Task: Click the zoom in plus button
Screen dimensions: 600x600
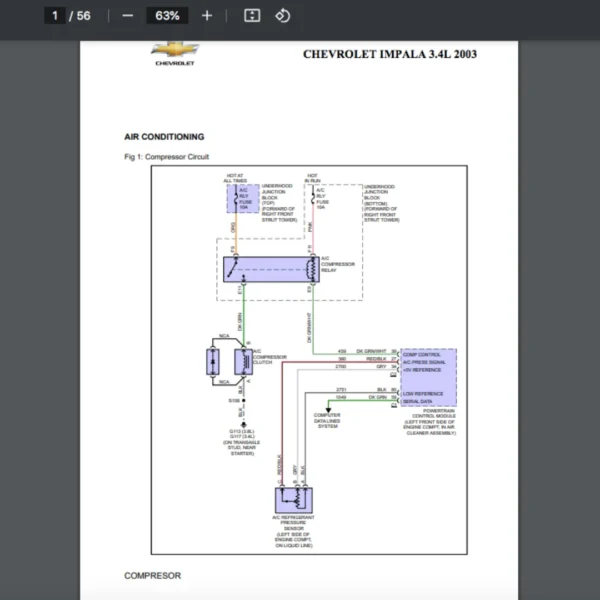Action: coord(207,16)
